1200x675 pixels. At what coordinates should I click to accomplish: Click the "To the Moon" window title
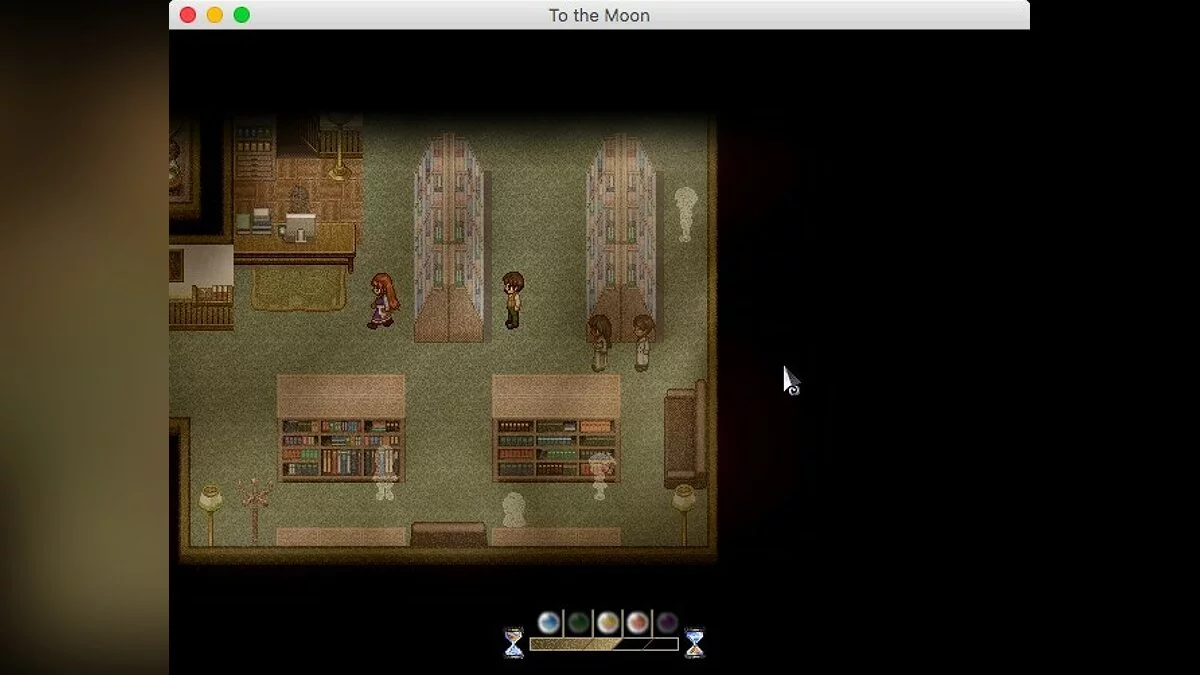pyautogui.click(x=599, y=15)
